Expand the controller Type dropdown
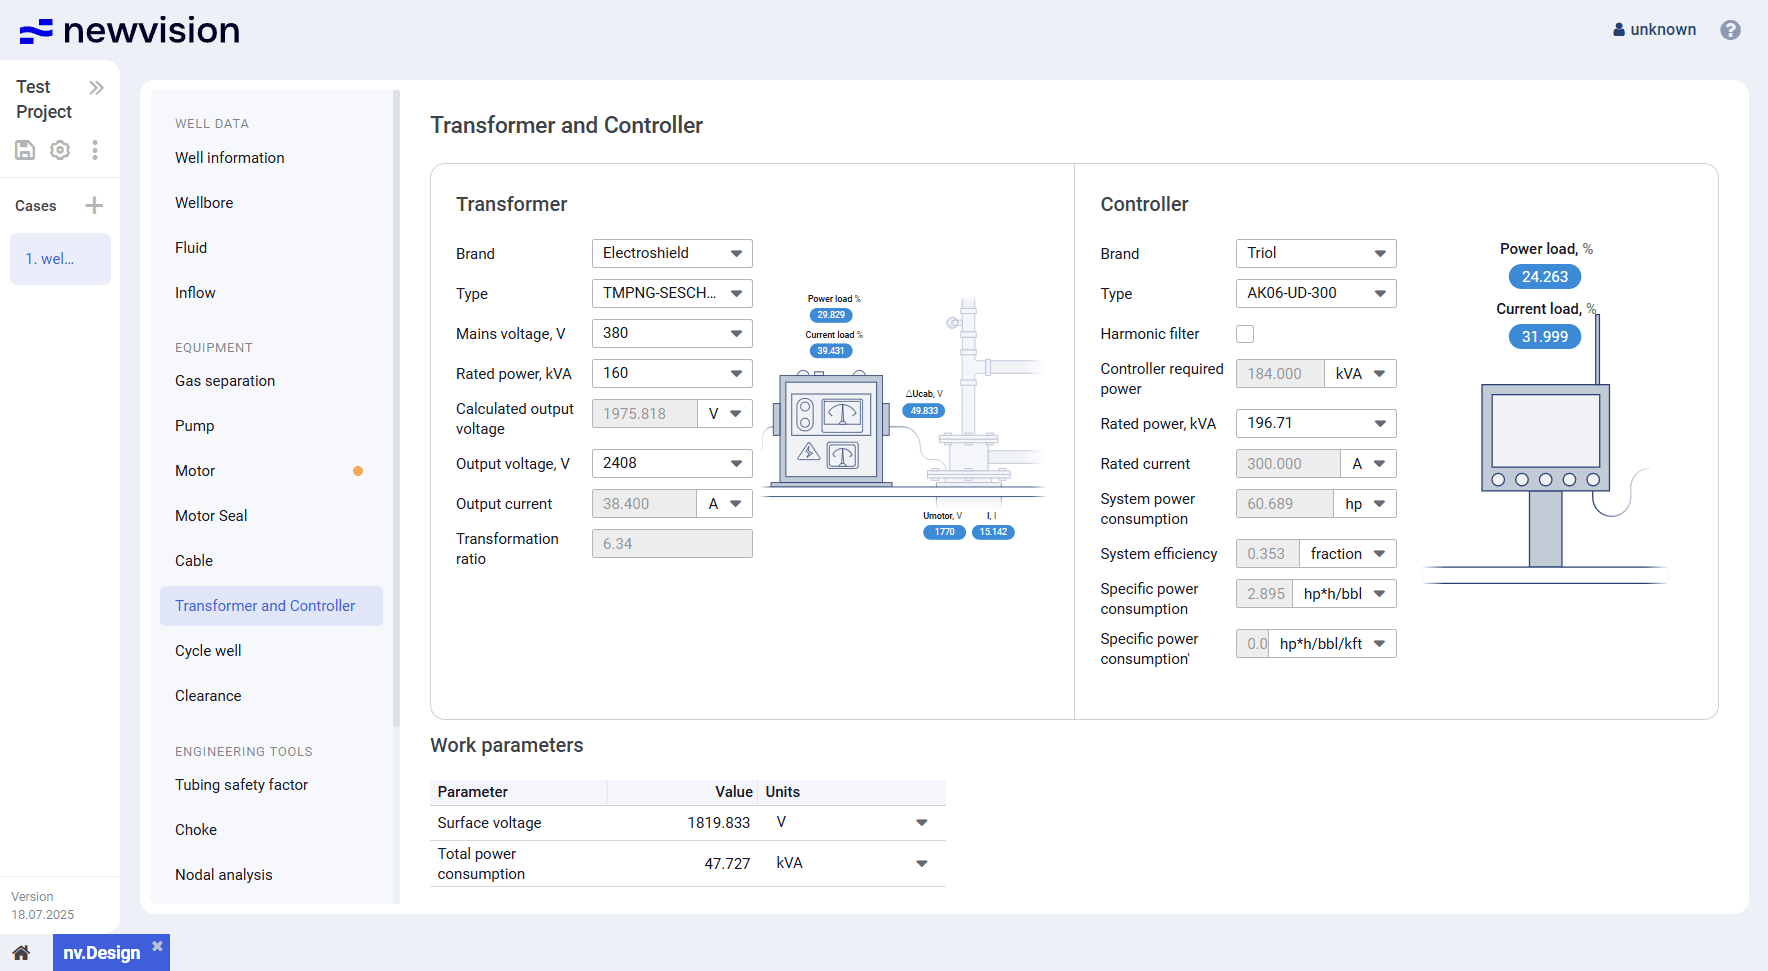The width and height of the screenshot is (1768, 971). click(x=1315, y=294)
